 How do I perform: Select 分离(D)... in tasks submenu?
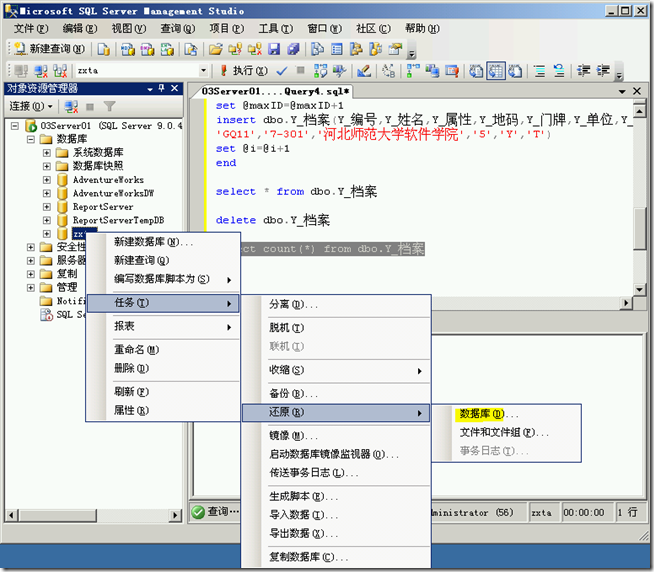(336, 305)
